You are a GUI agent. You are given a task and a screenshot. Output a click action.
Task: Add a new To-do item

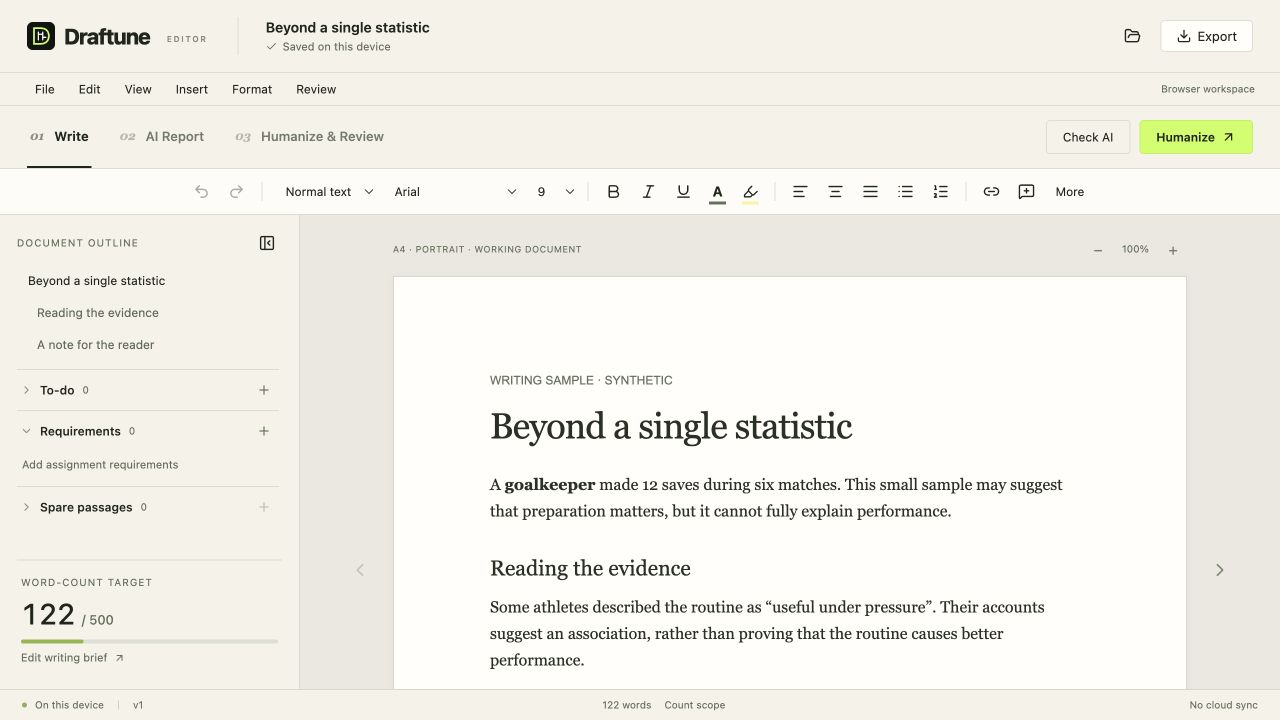click(264, 390)
